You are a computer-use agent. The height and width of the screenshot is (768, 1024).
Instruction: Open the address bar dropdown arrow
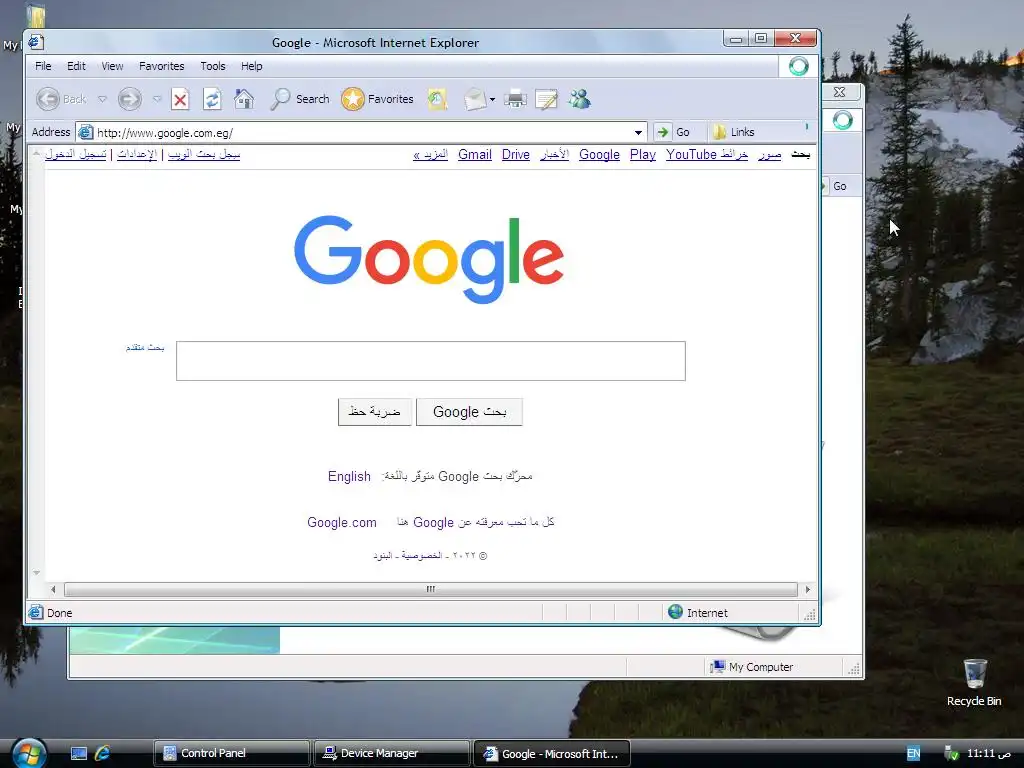click(x=638, y=133)
